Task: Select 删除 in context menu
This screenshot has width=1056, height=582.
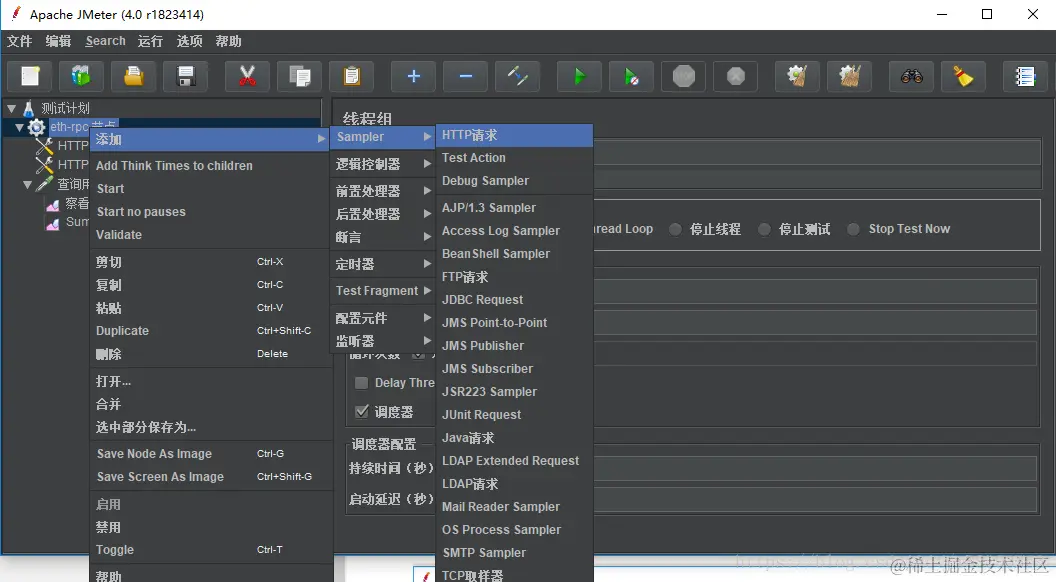Action: (209, 354)
